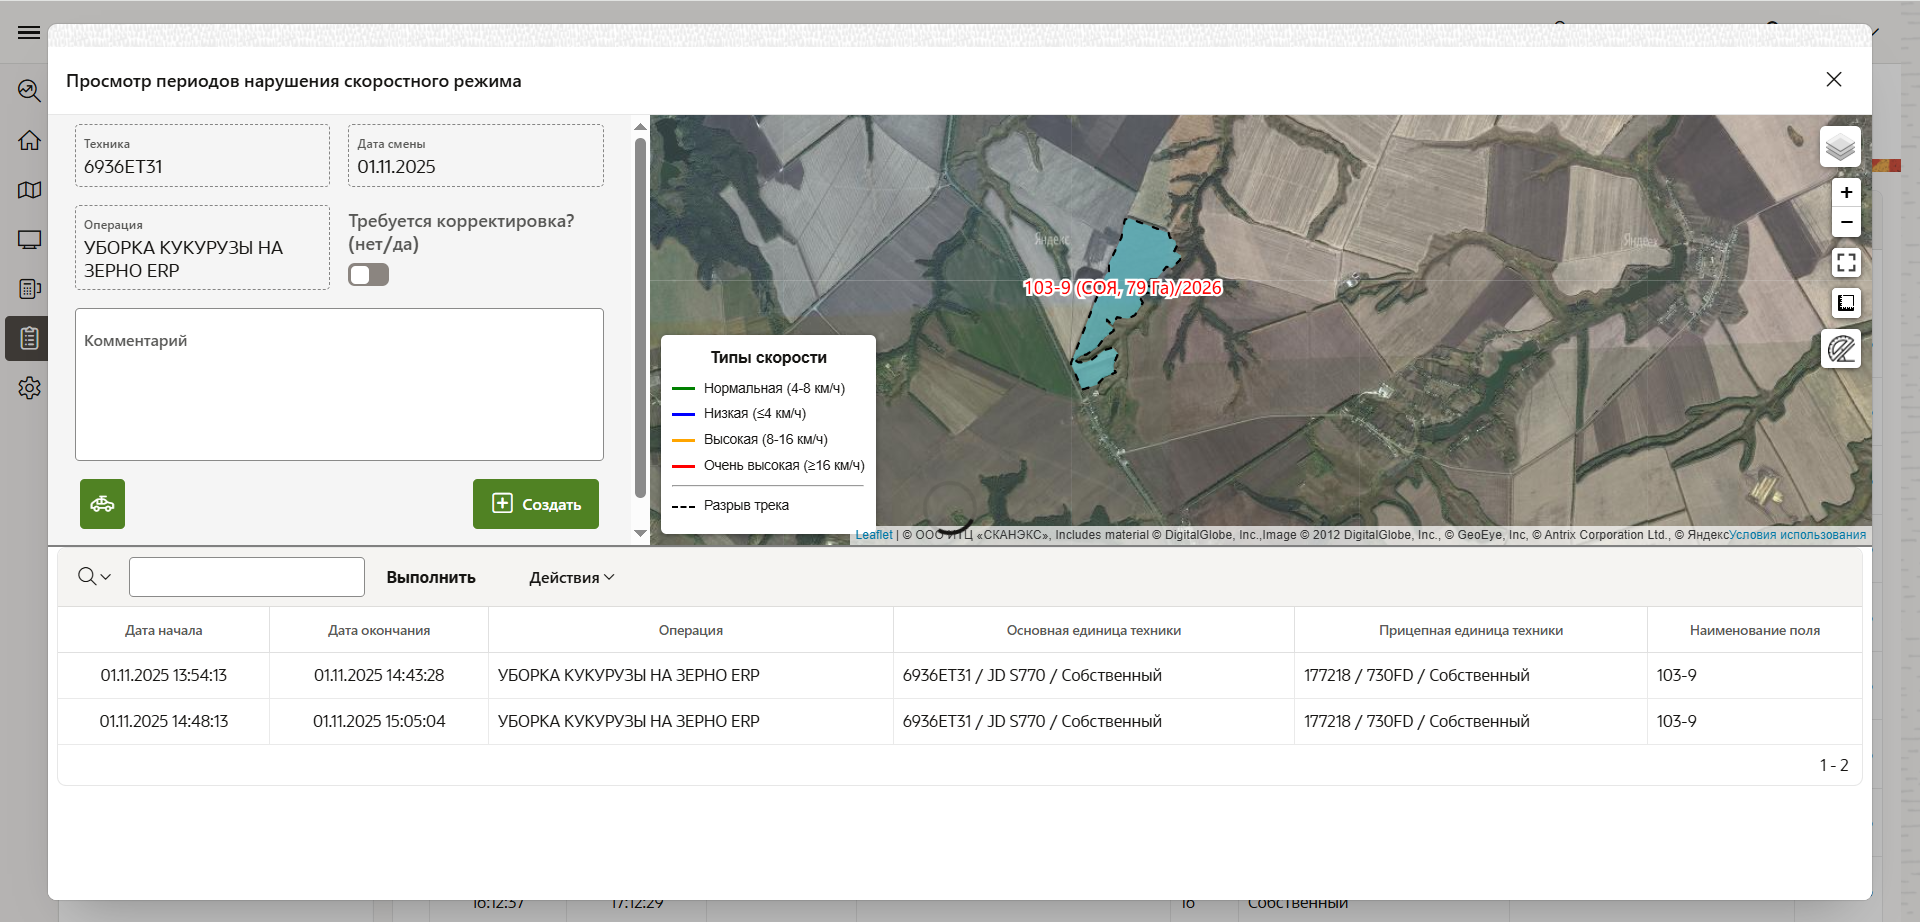Click the home icon in sidebar
This screenshot has height=922, width=1920.
click(29, 140)
